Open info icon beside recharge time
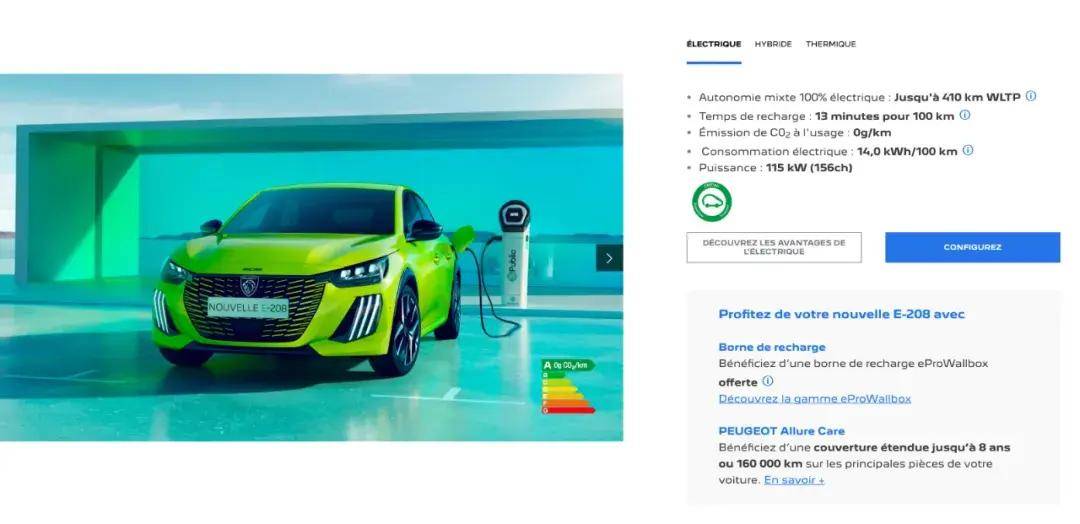Screen dimensions: 1080x524 point(965,115)
